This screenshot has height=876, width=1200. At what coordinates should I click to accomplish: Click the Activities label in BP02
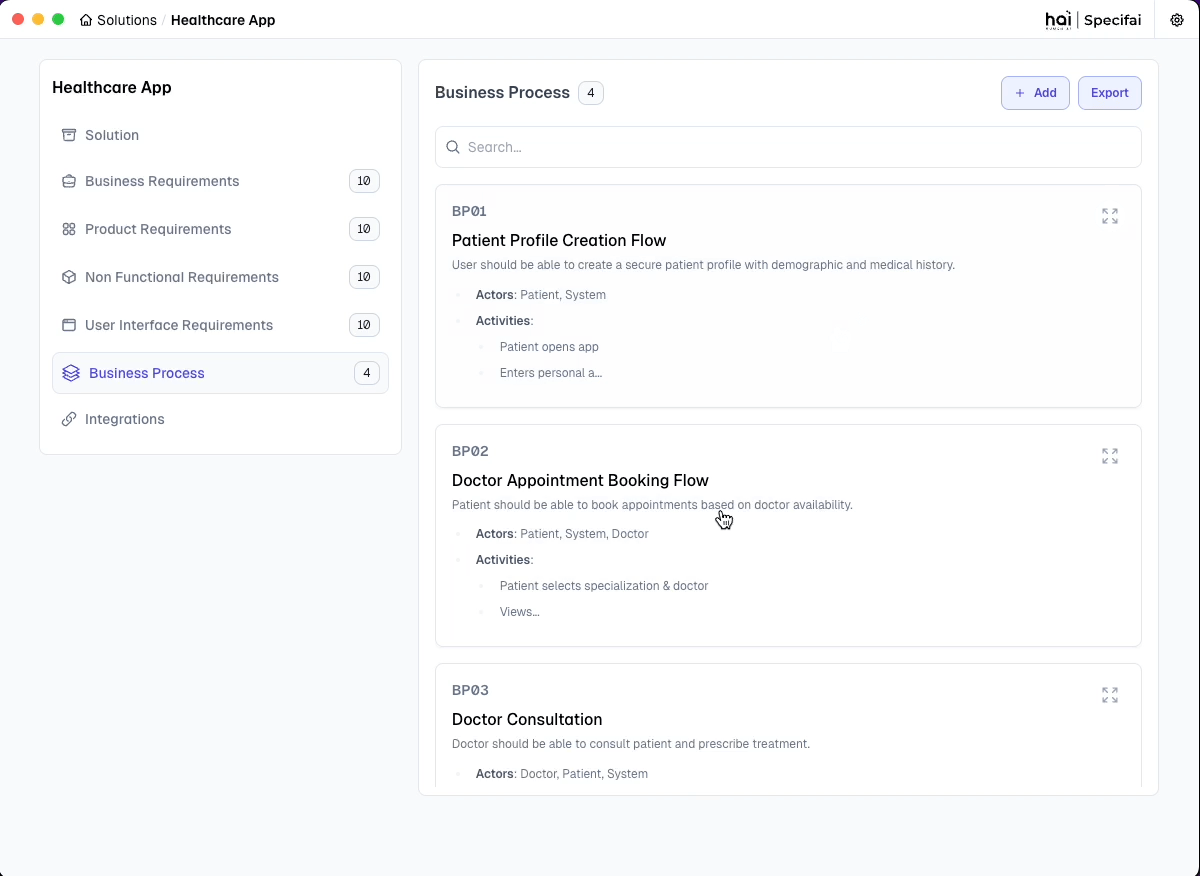pyautogui.click(x=505, y=560)
